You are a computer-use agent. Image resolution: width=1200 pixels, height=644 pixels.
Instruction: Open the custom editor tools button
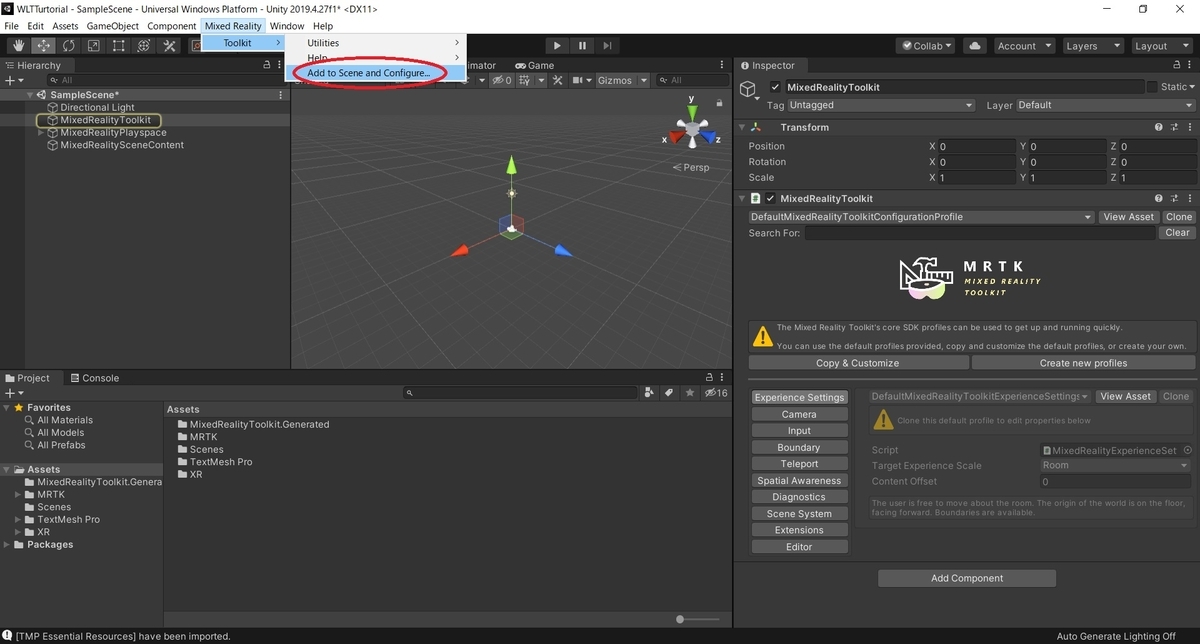coord(169,46)
